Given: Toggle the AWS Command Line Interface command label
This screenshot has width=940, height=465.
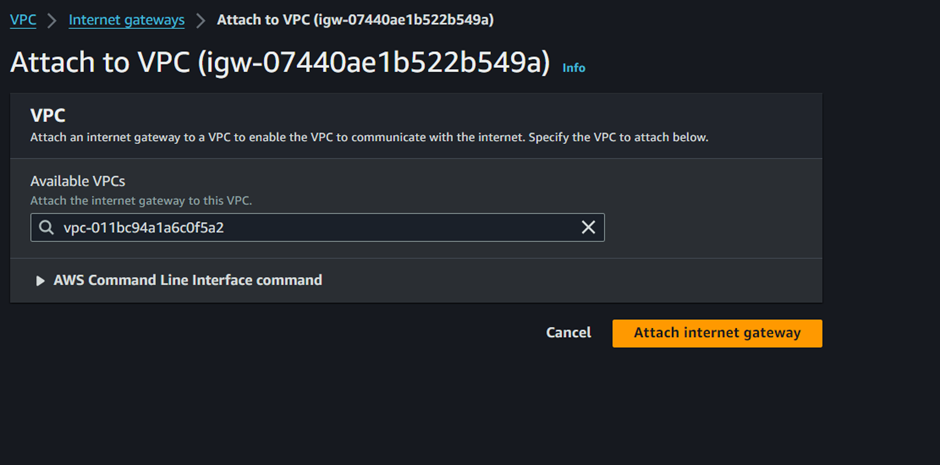Looking at the screenshot, I should tap(188, 280).
